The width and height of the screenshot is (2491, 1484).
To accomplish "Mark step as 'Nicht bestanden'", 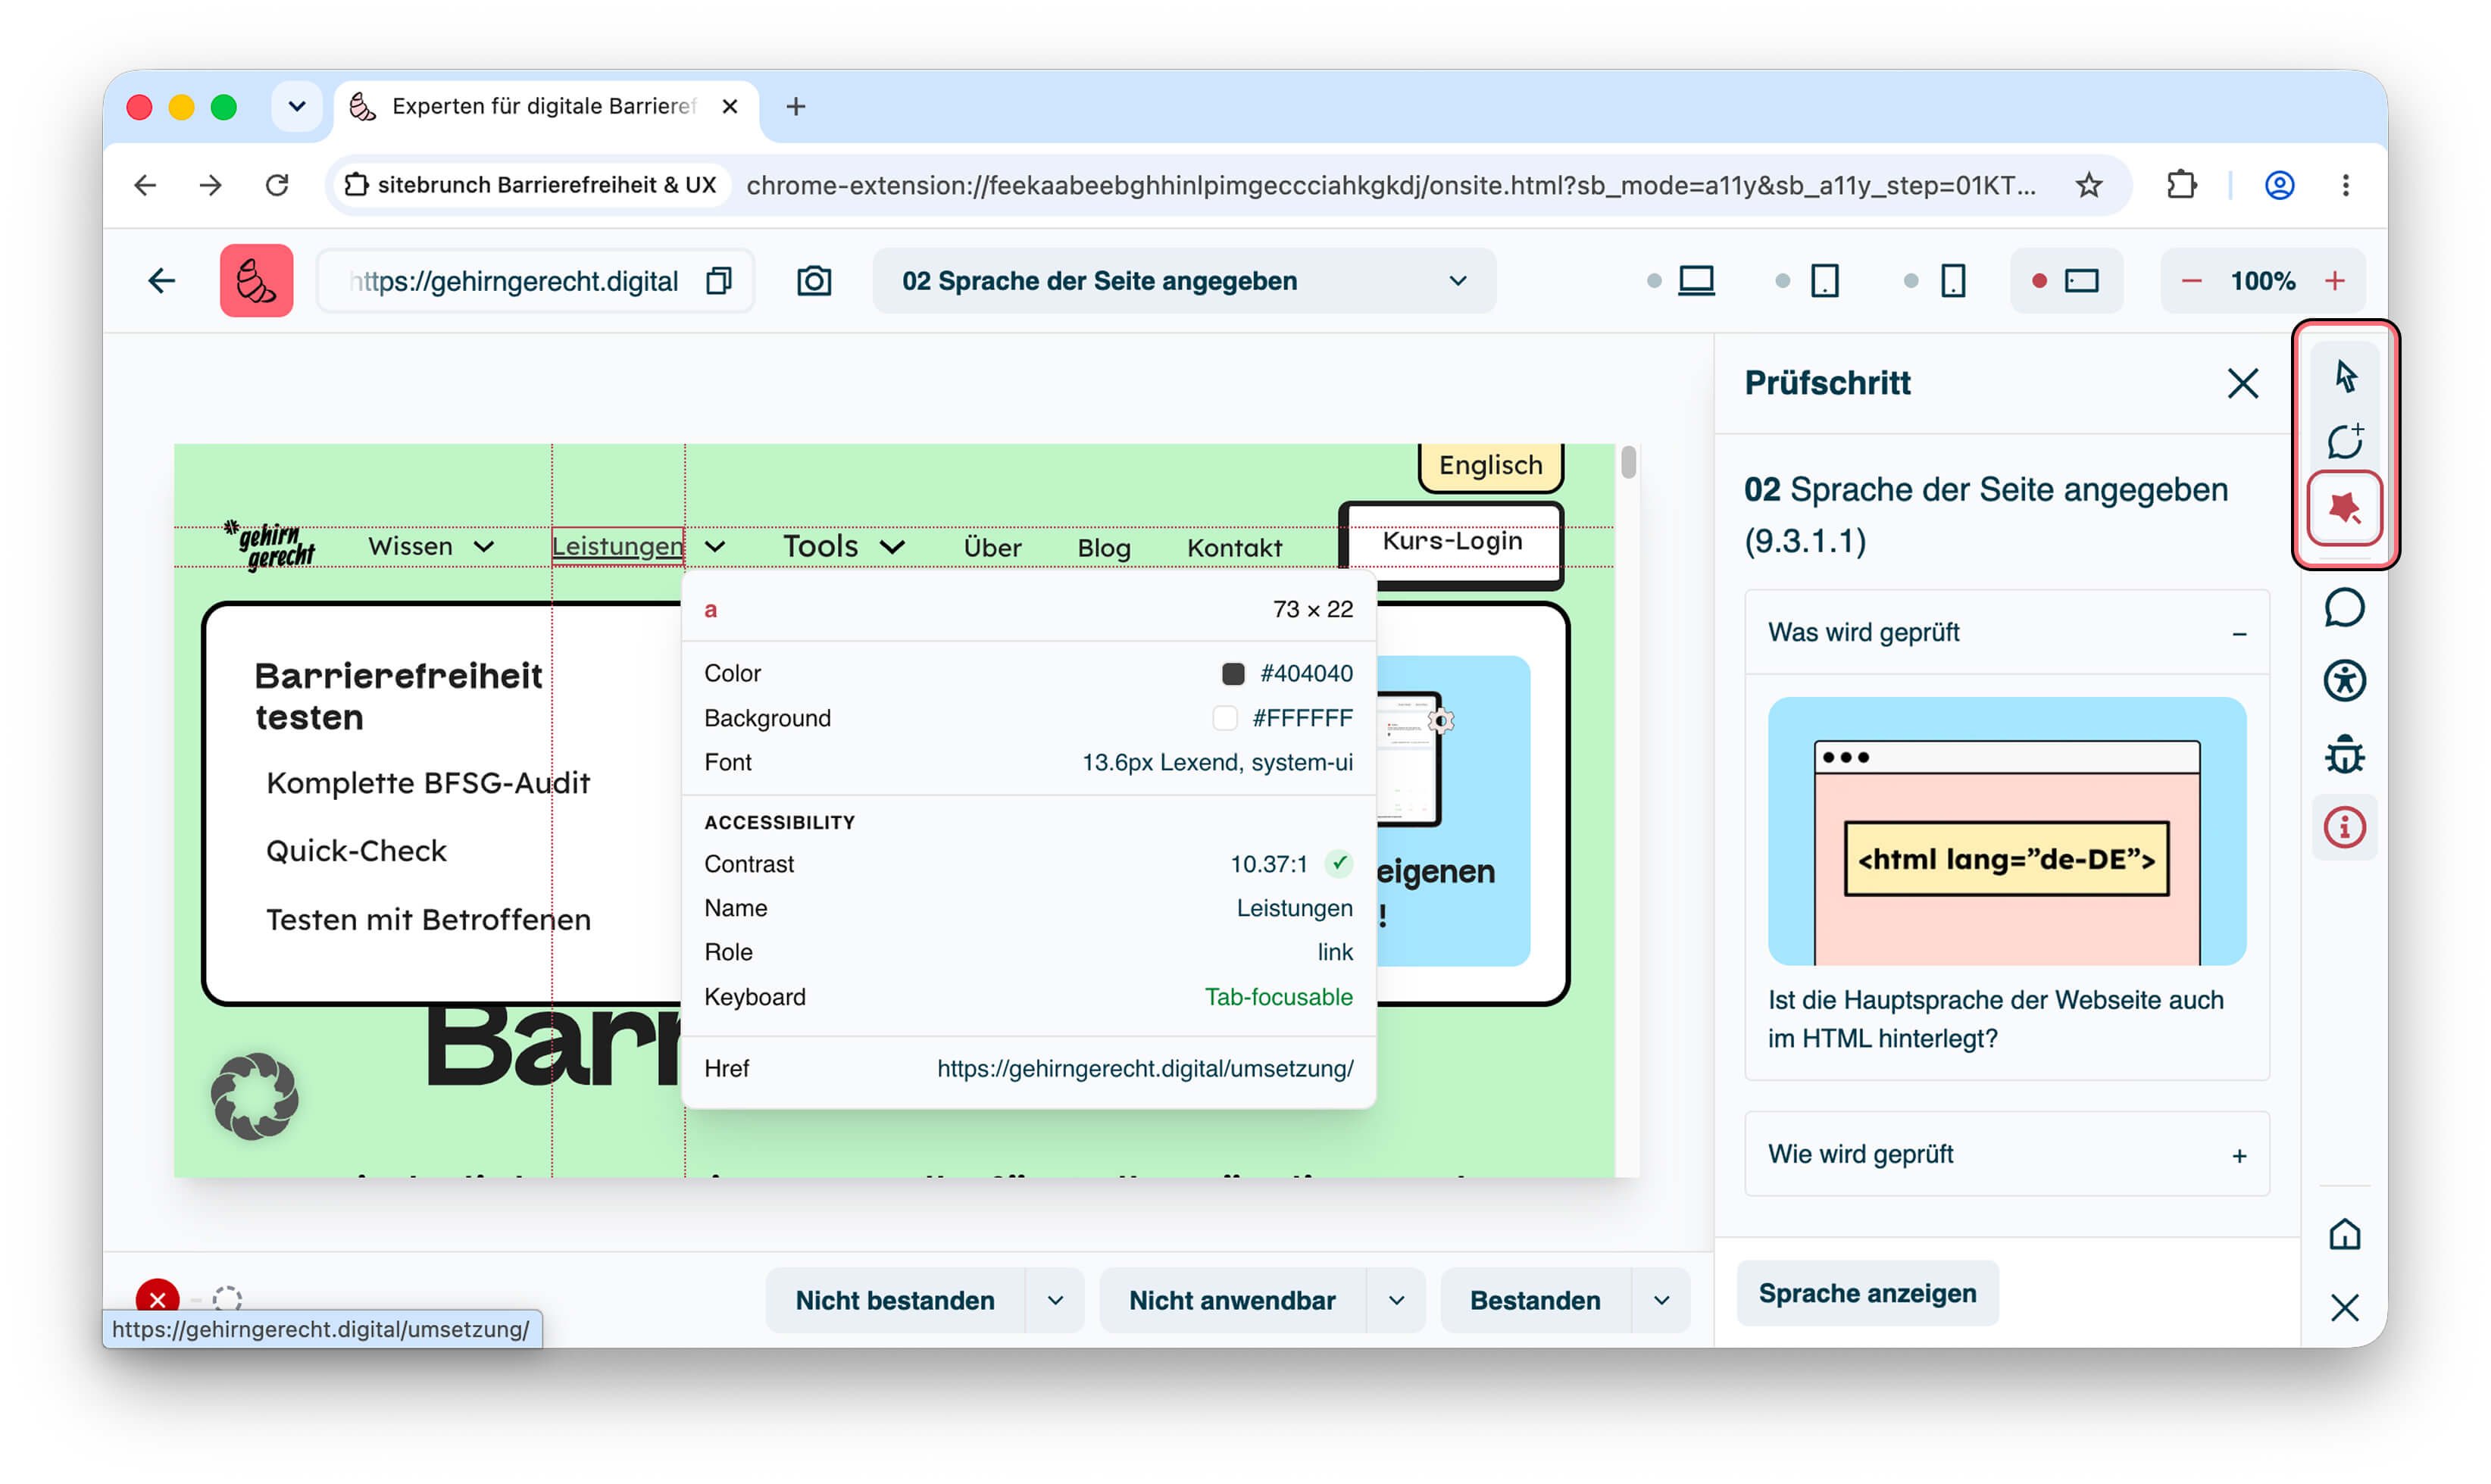I will (895, 1300).
